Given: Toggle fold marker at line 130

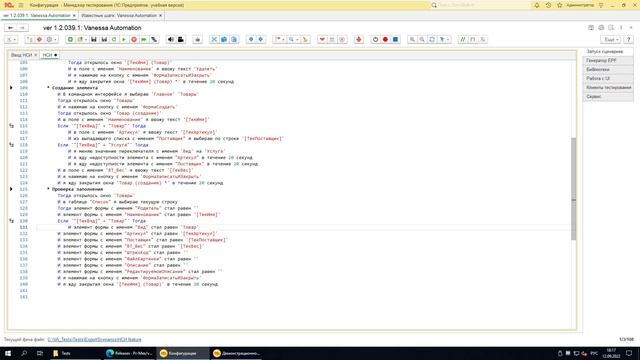Looking at the screenshot, I should [11, 221].
